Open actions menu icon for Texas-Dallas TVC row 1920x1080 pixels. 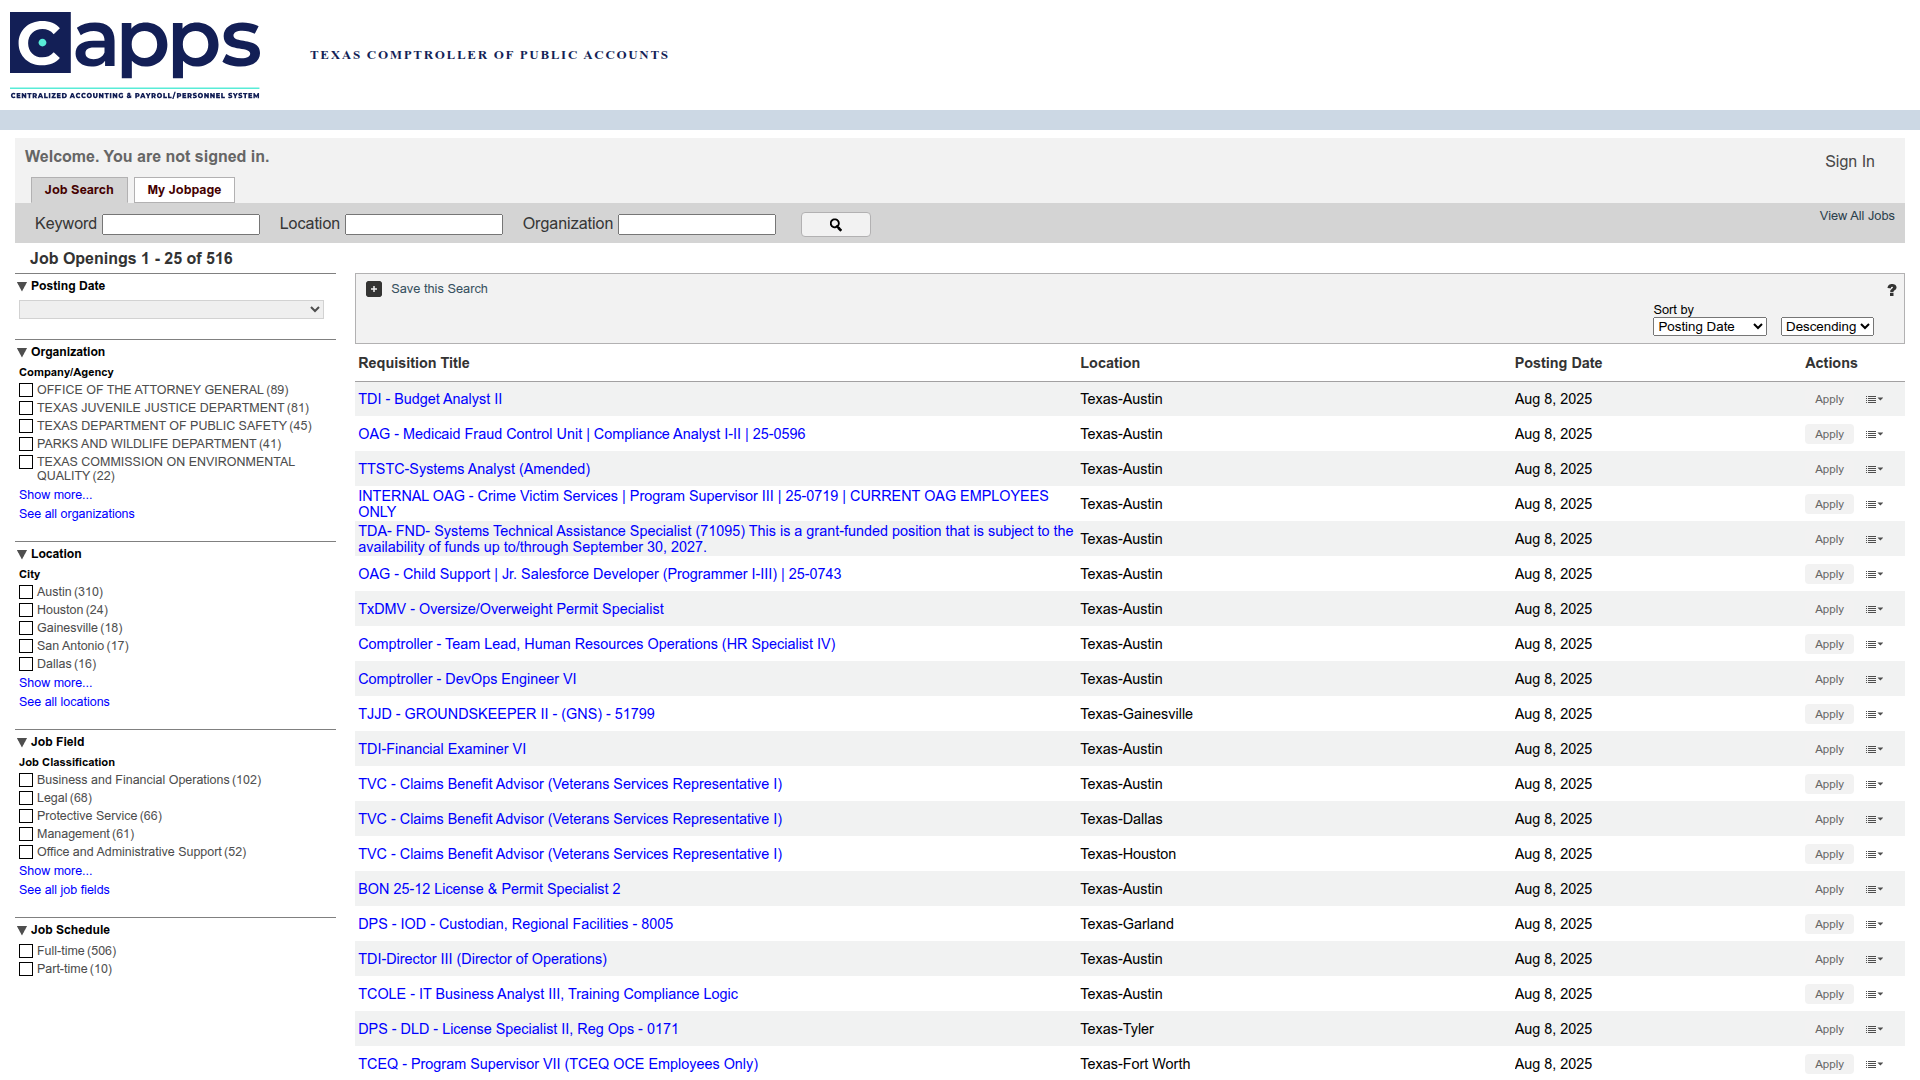1874,820
